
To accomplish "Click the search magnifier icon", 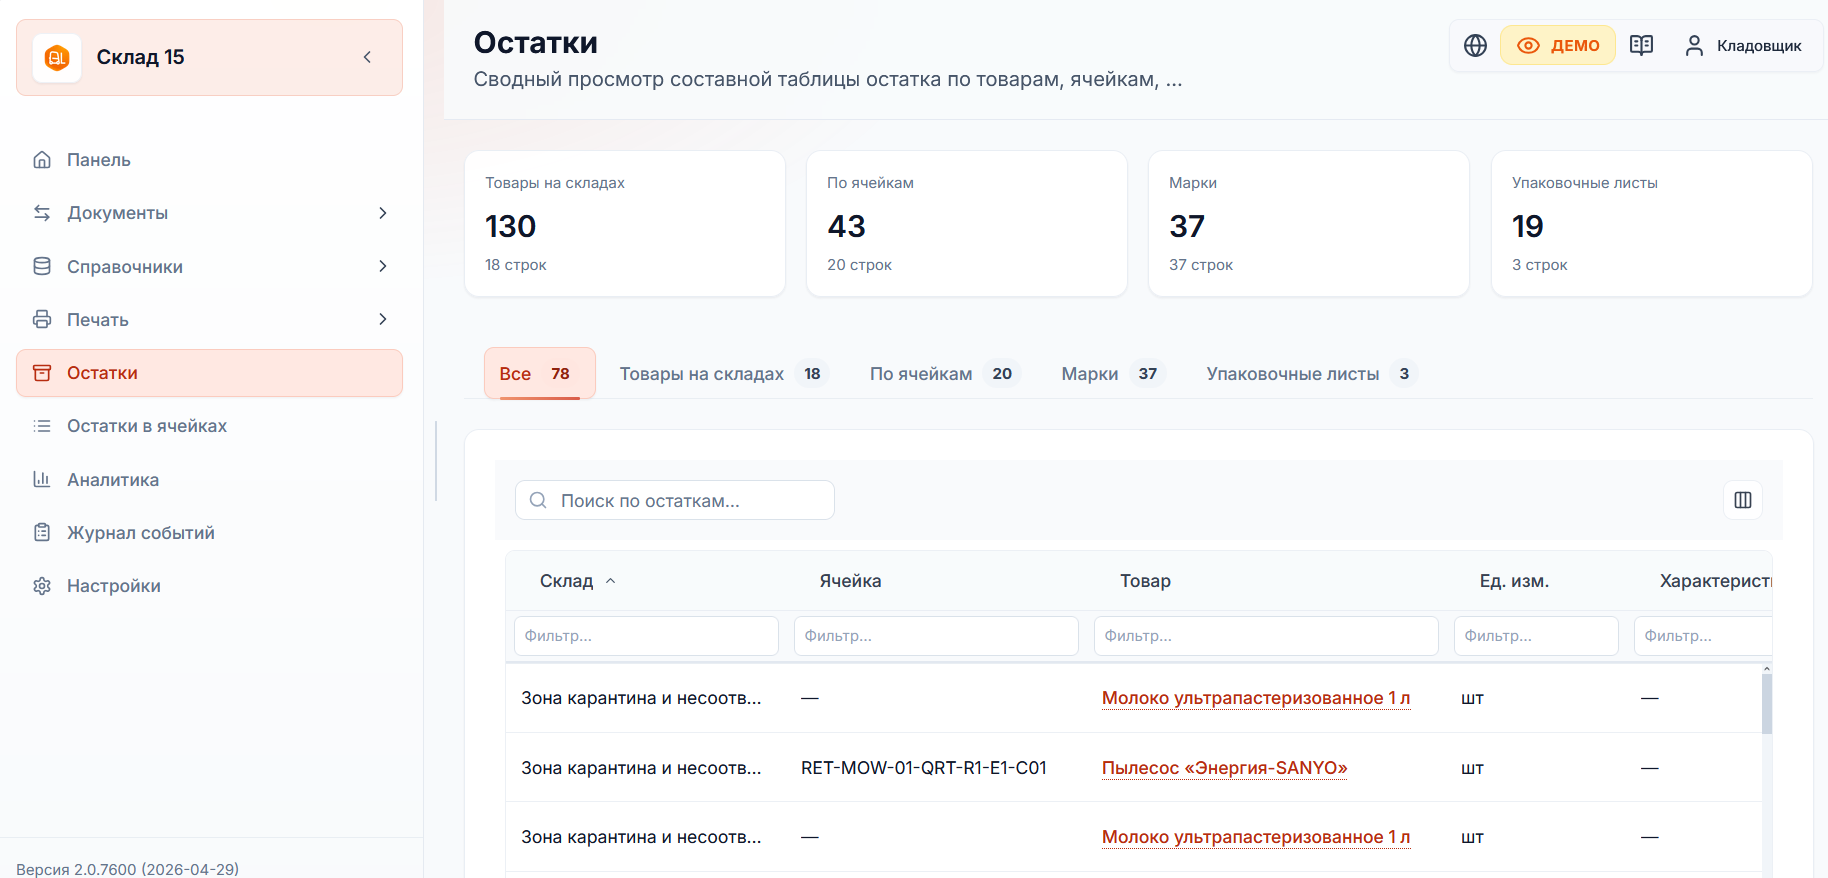I will (538, 500).
